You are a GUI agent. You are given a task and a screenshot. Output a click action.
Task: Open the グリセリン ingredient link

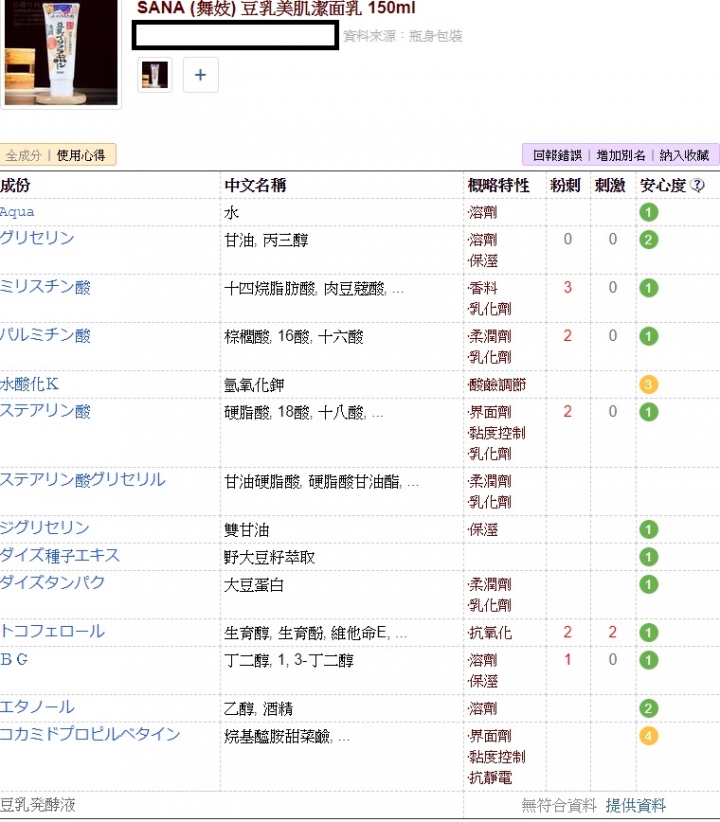tap(37, 238)
